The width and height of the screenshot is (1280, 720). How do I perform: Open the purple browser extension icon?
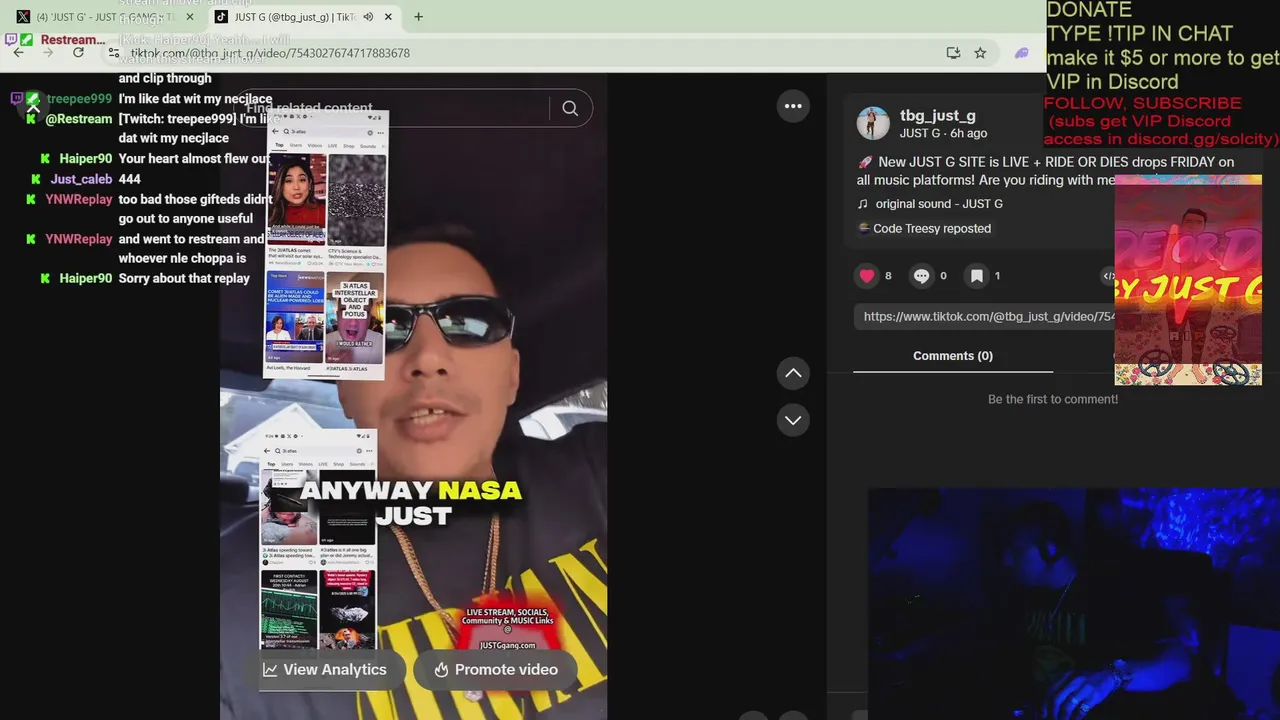(x=1021, y=53)
